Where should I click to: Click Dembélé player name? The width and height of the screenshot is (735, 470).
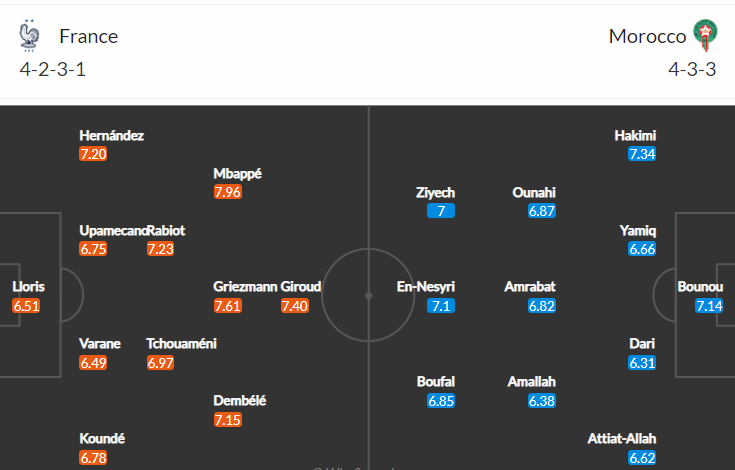pos(240,401)
